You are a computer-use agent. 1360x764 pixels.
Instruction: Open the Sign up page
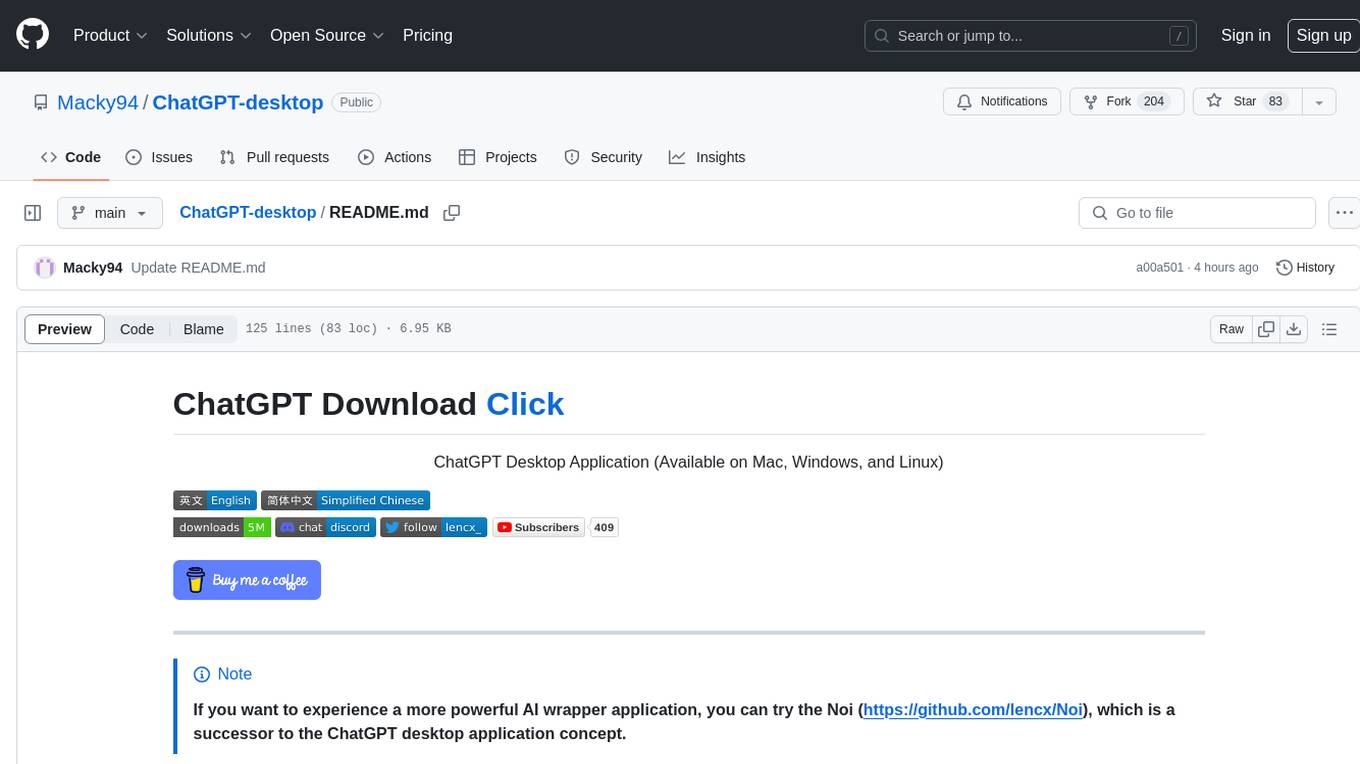click(1323, 35)
